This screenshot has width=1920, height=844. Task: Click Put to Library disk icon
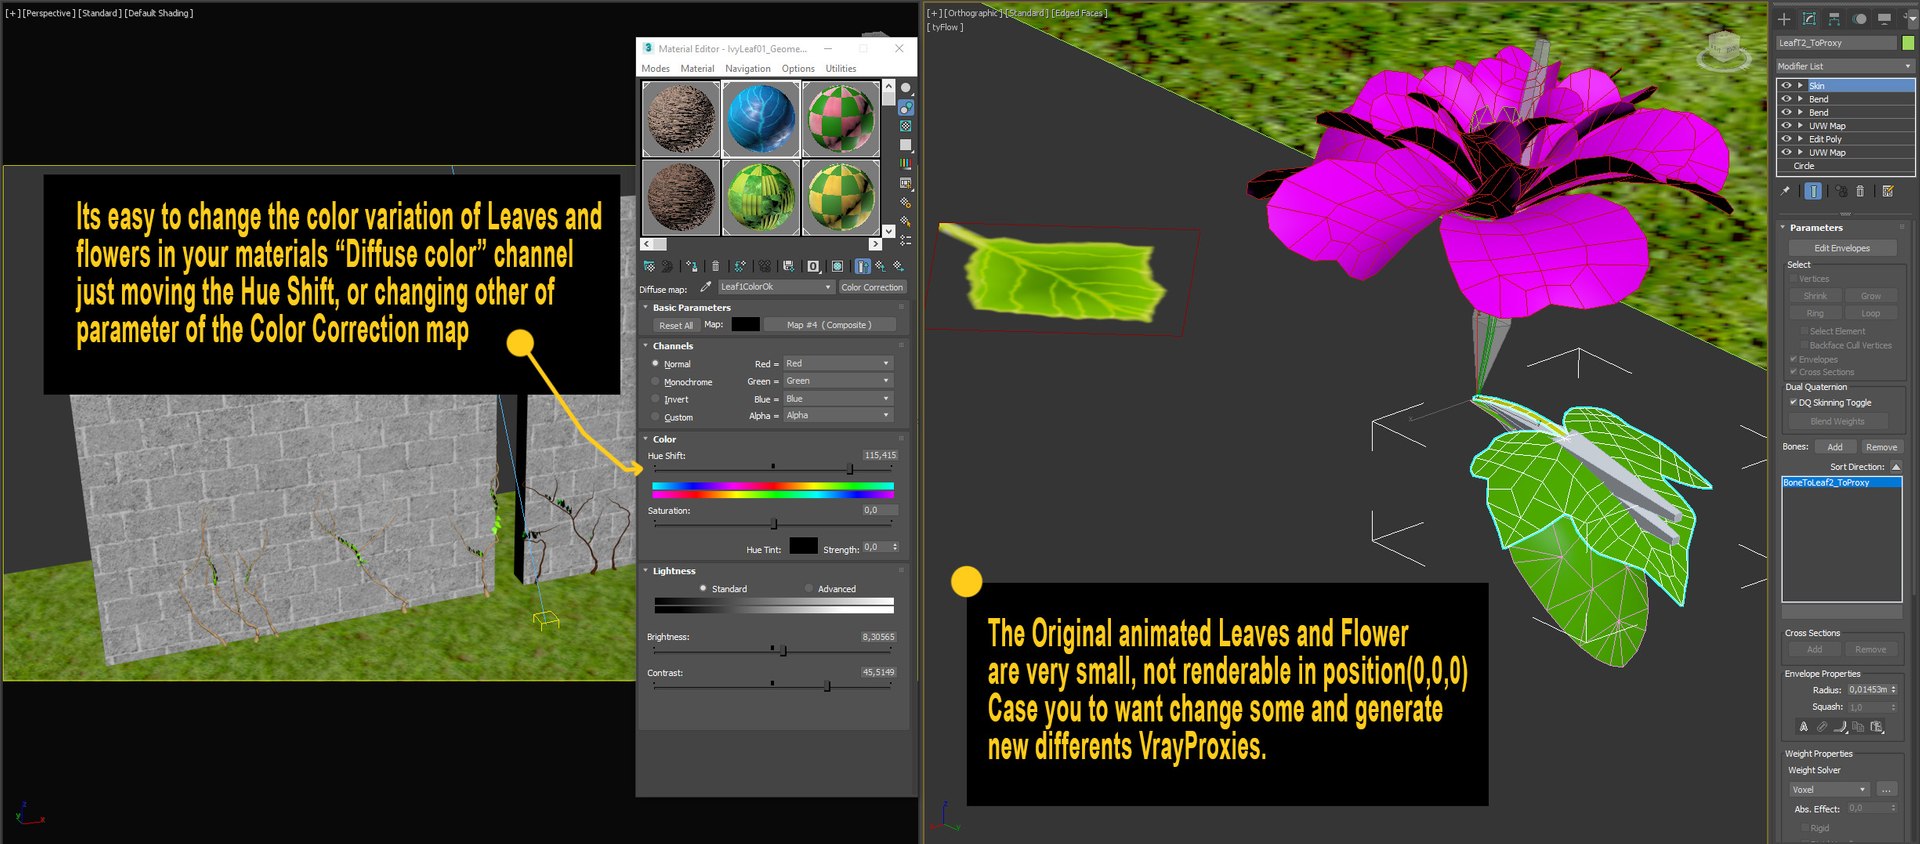tap(788, 266)
